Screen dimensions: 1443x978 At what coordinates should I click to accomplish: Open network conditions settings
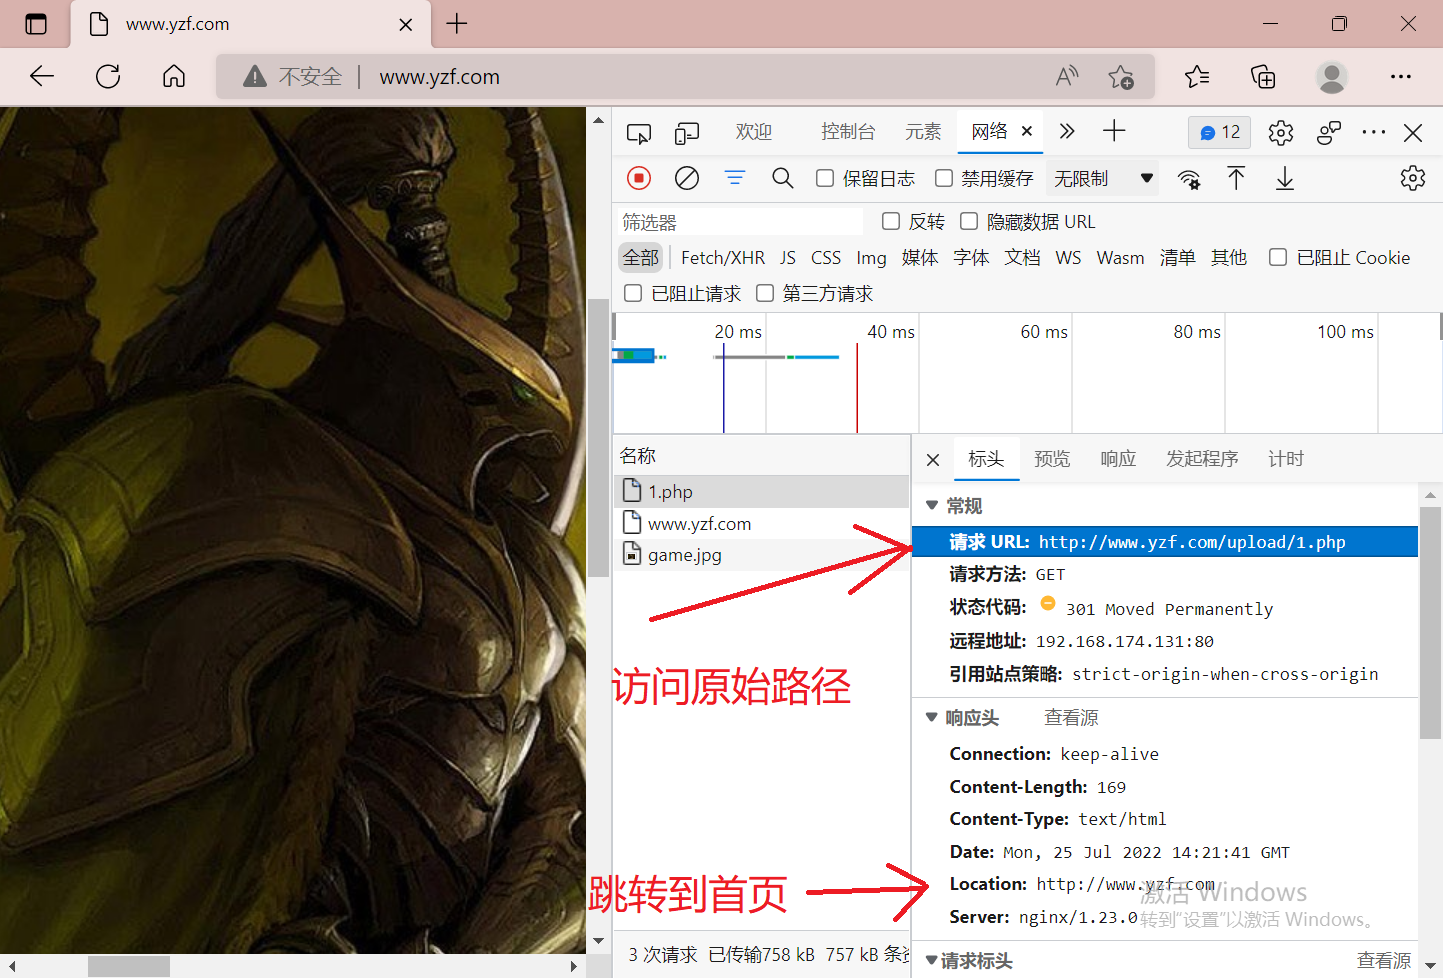[x=1189, y=178]
